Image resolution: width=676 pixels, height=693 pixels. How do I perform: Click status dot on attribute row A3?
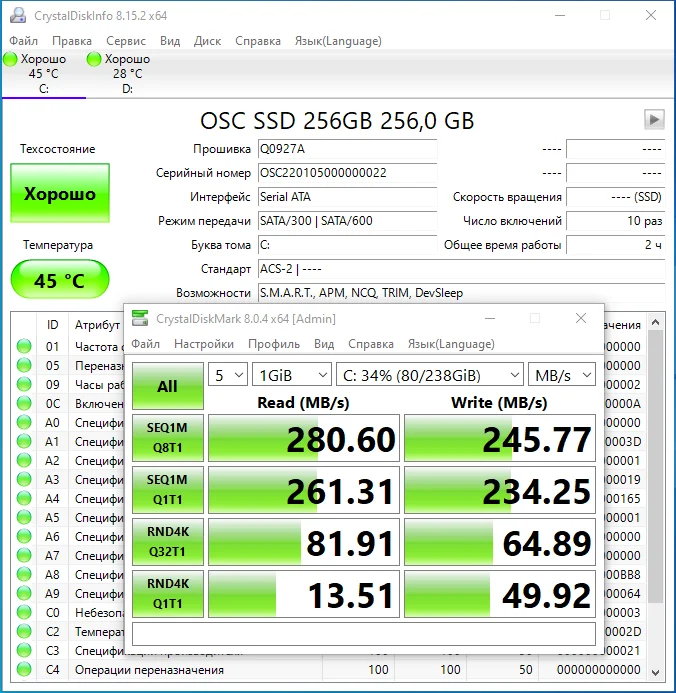pos(24,479)
